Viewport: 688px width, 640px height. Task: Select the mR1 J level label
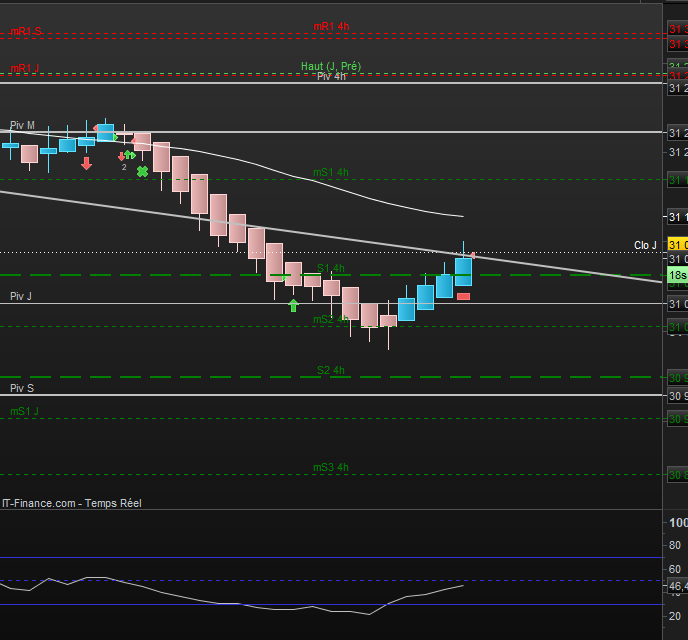(25, 68)
